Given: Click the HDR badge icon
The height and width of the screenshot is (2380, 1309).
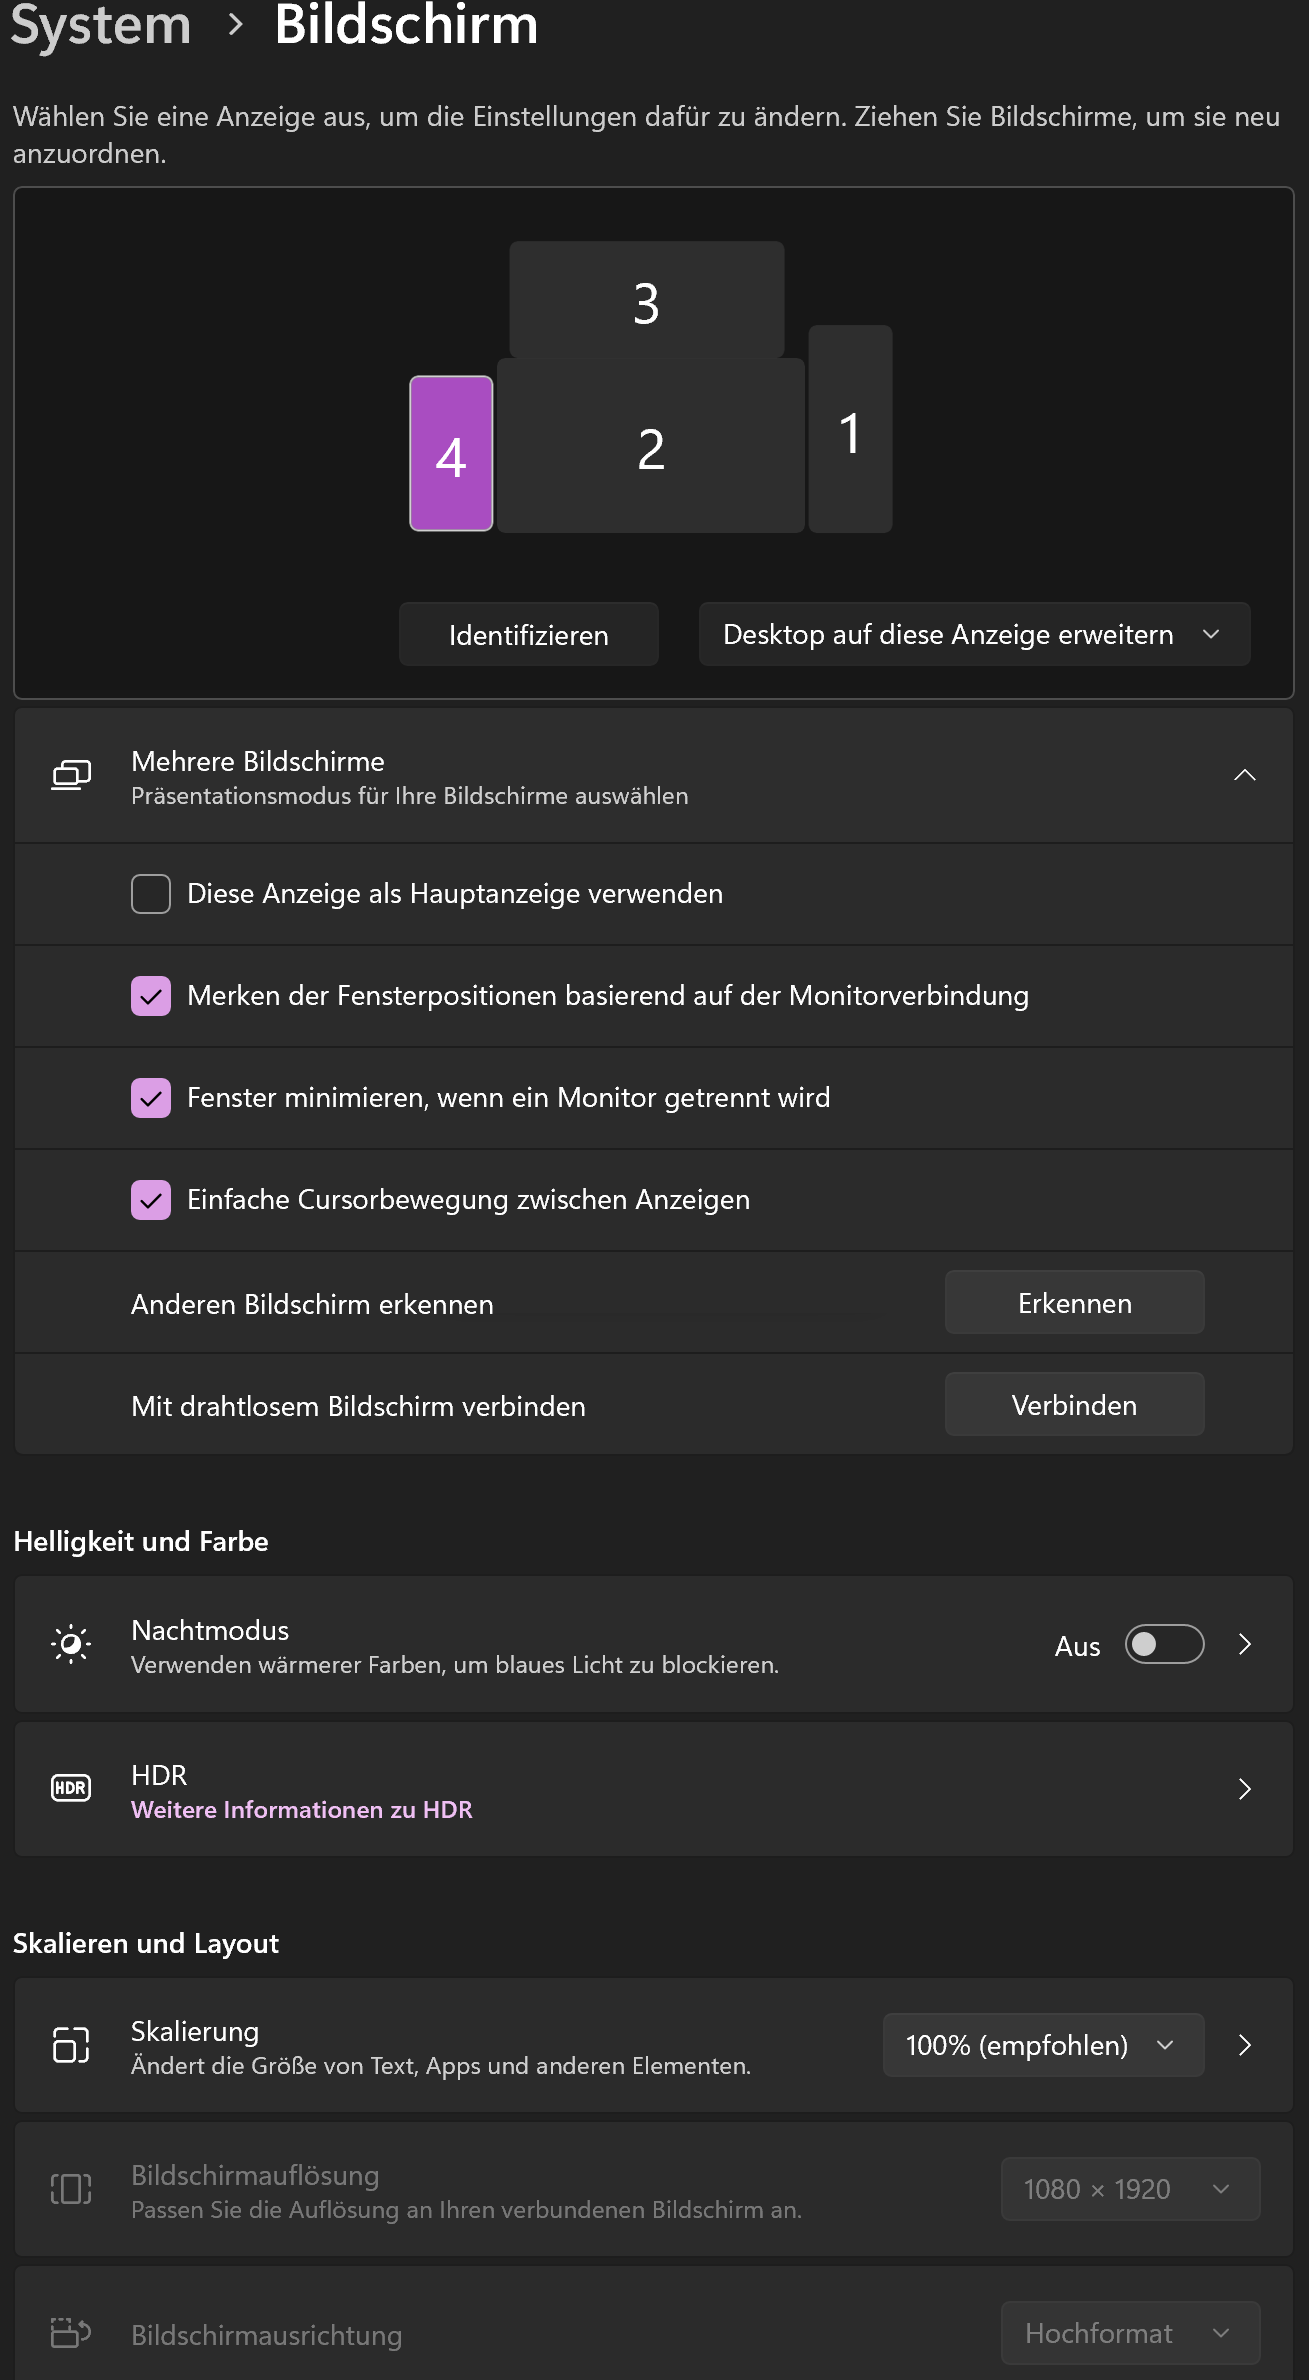Looking at the screenshot, I should tap(71, 1788).
